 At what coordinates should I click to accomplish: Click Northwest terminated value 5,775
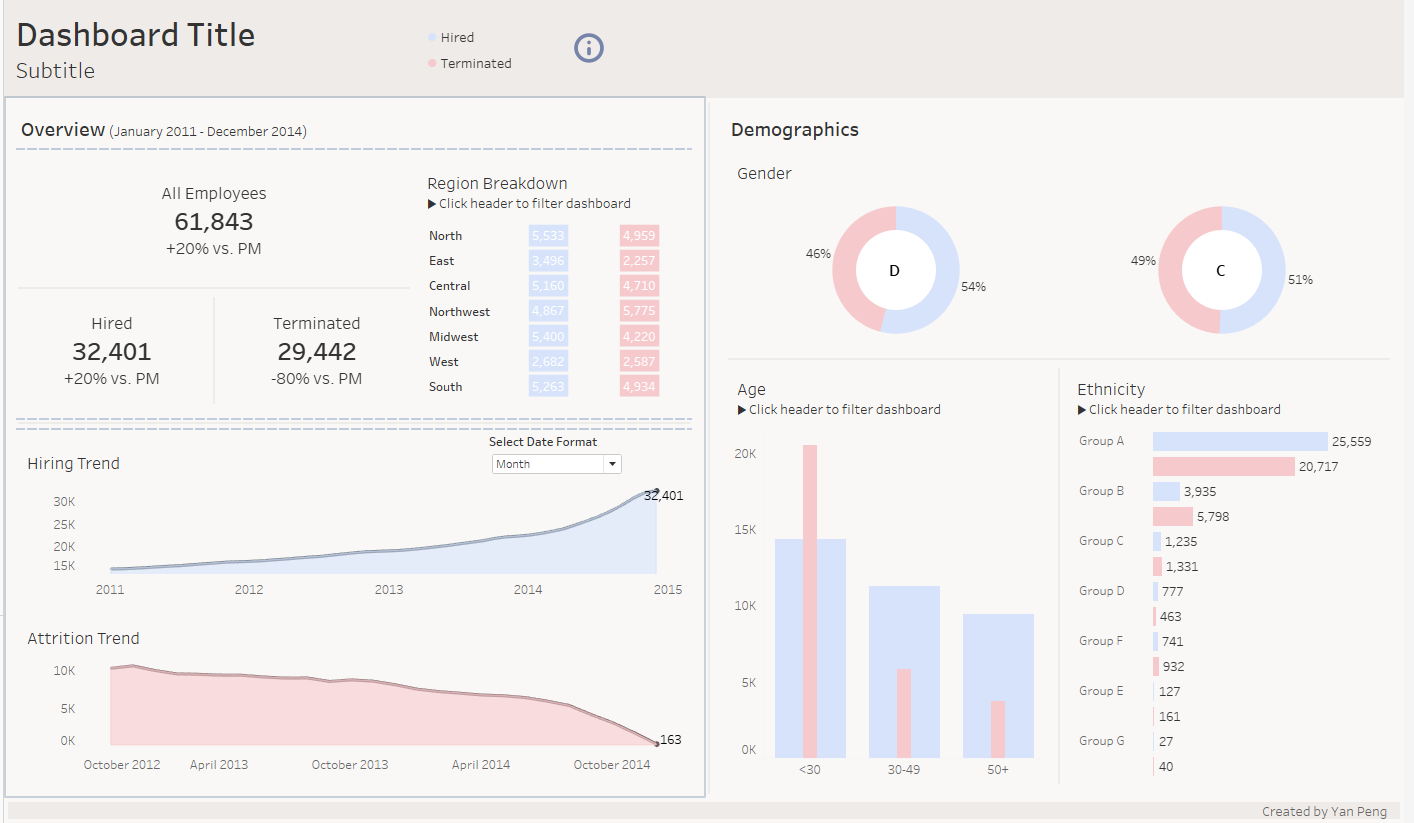(639, 311)
